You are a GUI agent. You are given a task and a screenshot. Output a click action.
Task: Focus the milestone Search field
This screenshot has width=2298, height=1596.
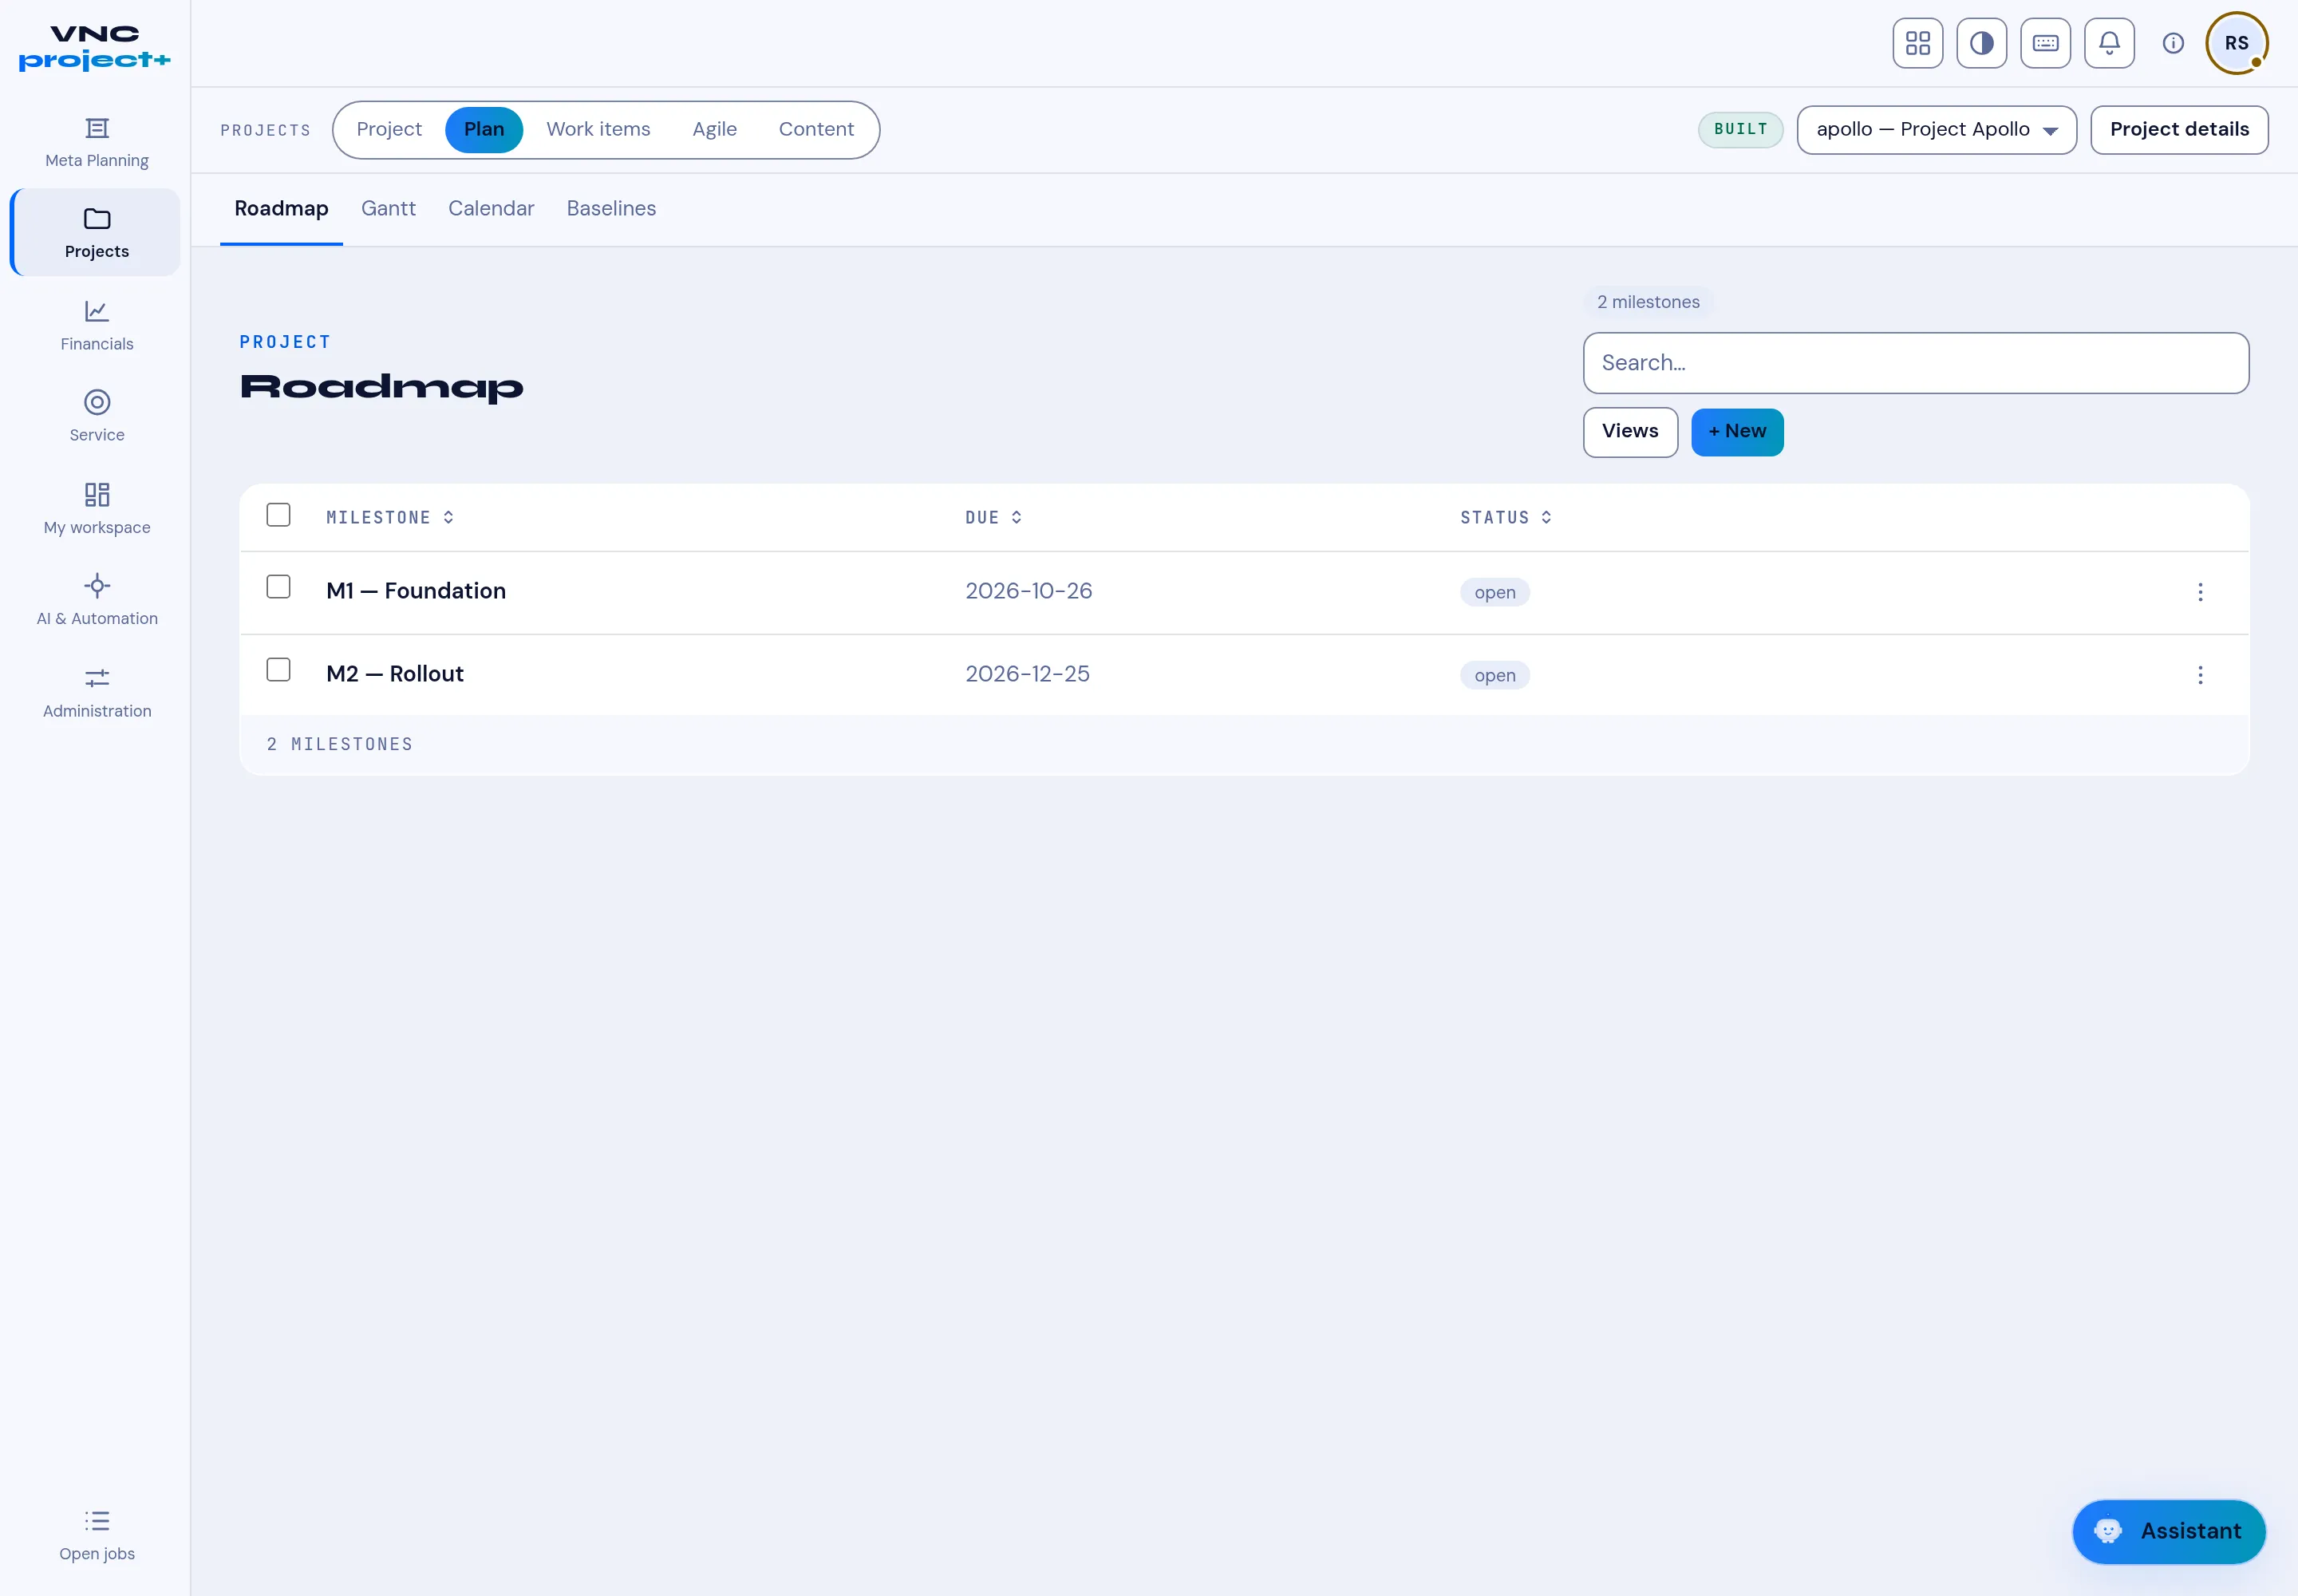1915,363
